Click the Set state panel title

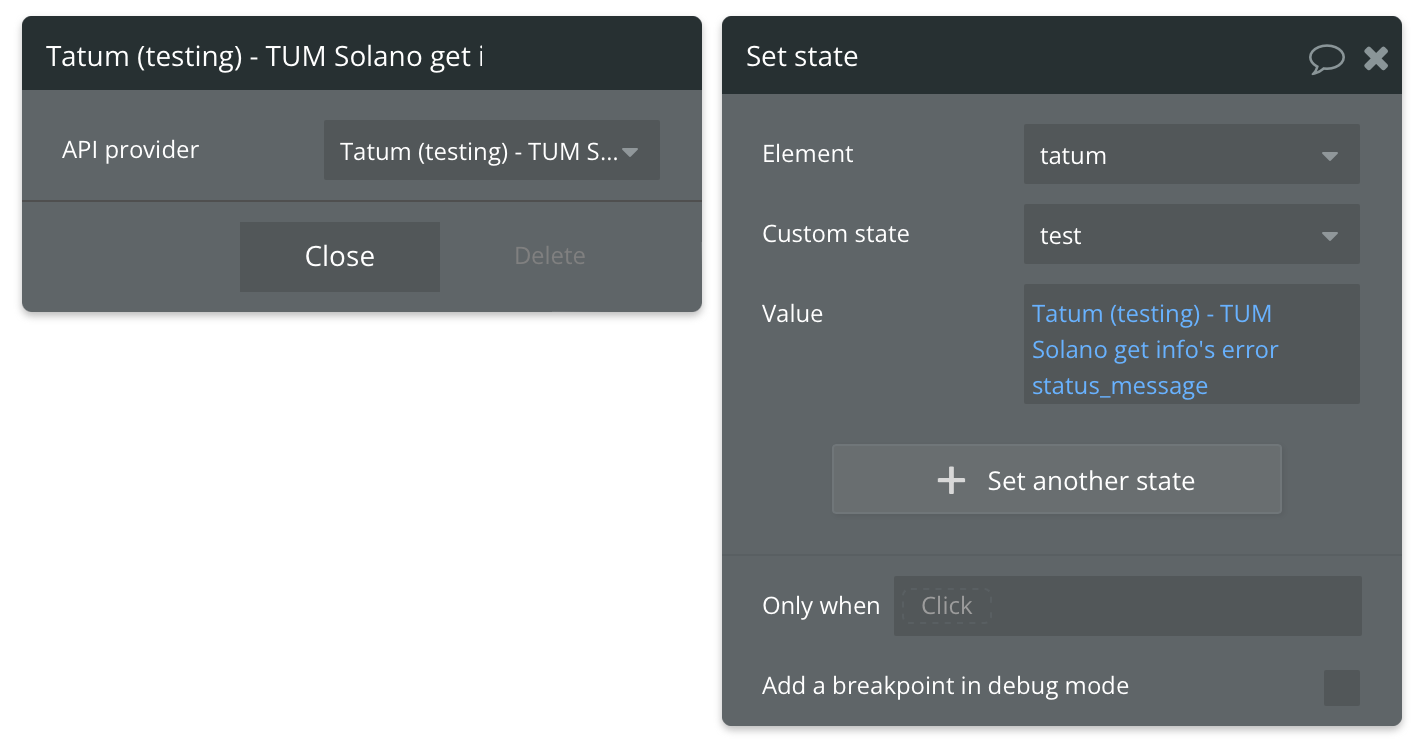coord(802,56)
